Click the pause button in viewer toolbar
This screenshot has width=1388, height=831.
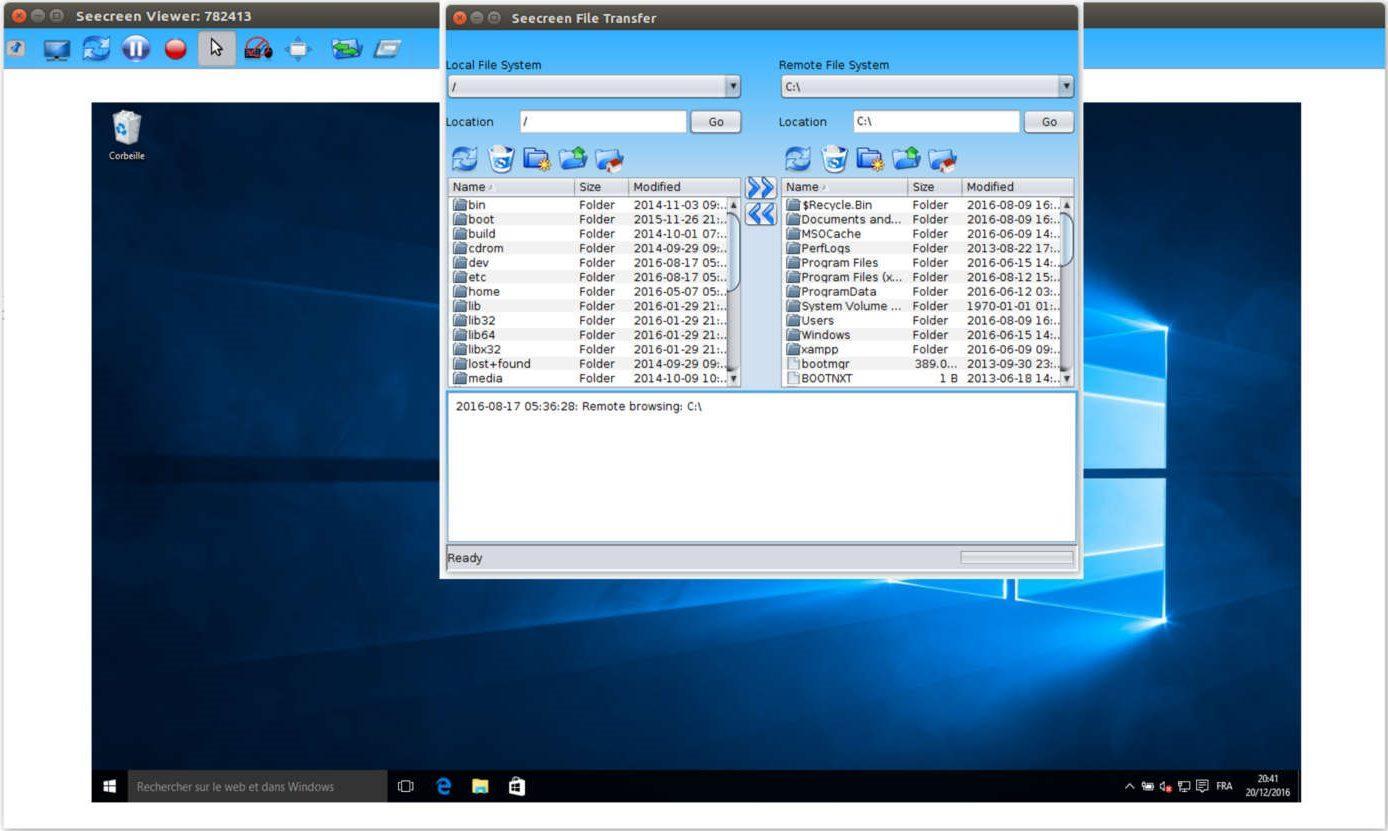coord(135,49)
